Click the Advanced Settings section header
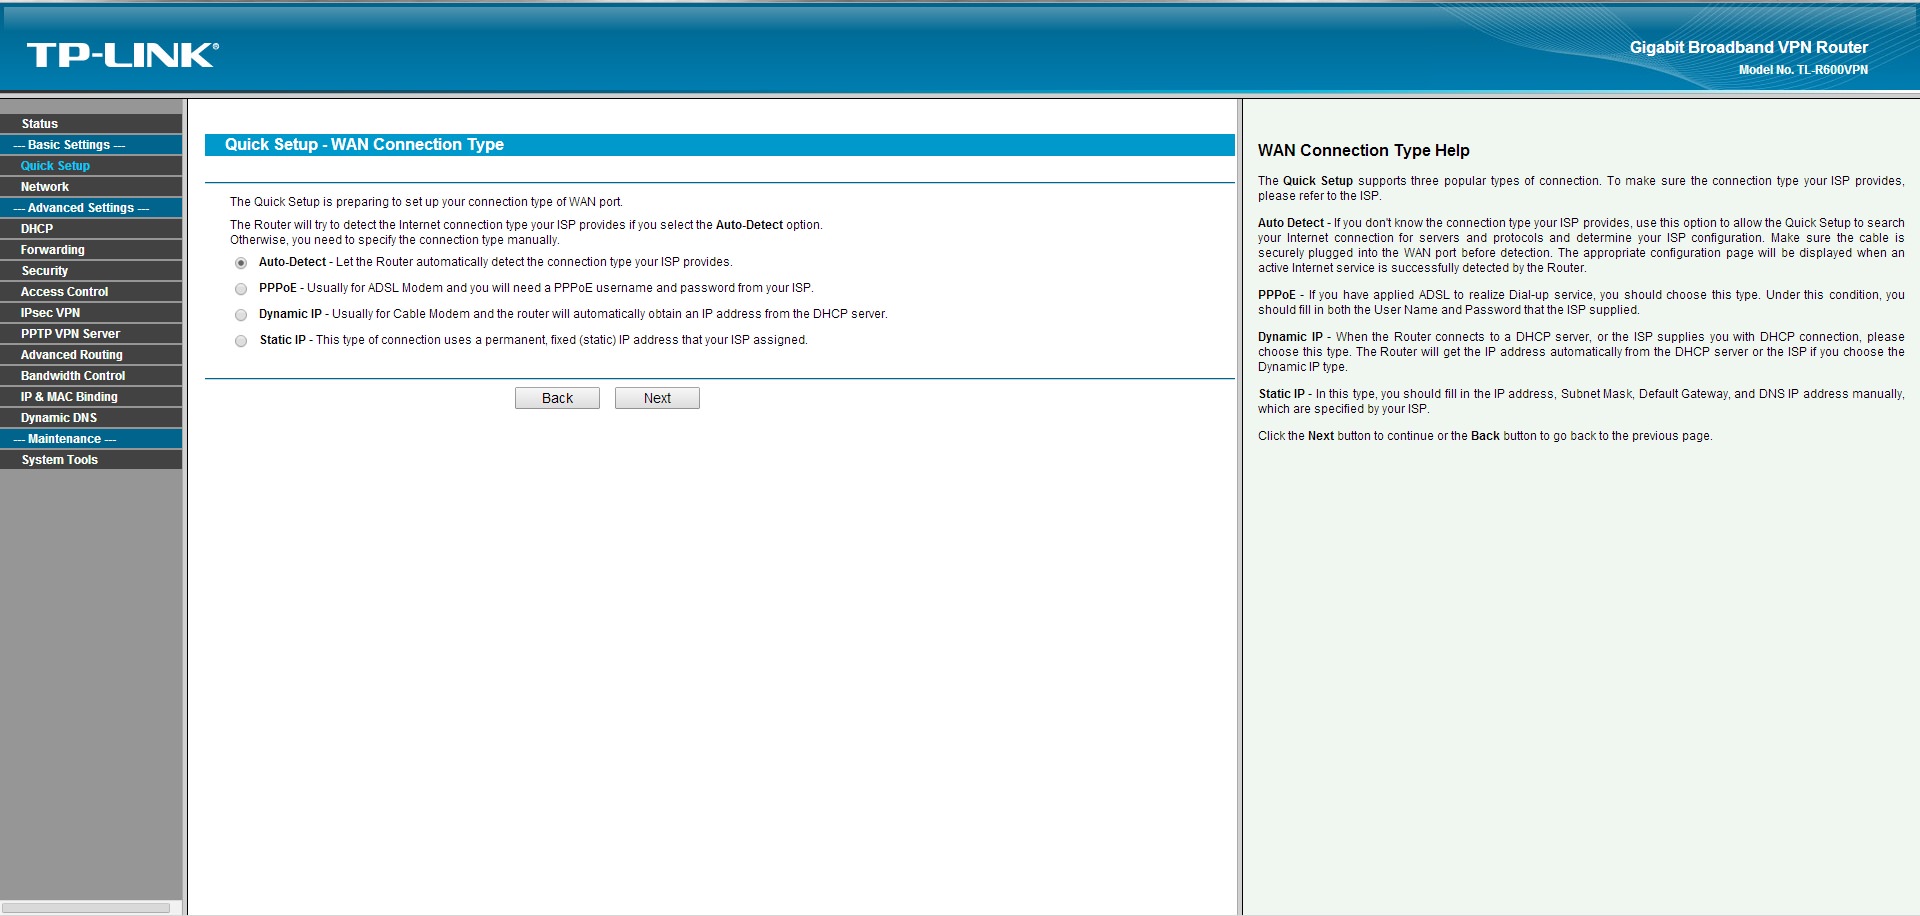 (x=91, y=208)
